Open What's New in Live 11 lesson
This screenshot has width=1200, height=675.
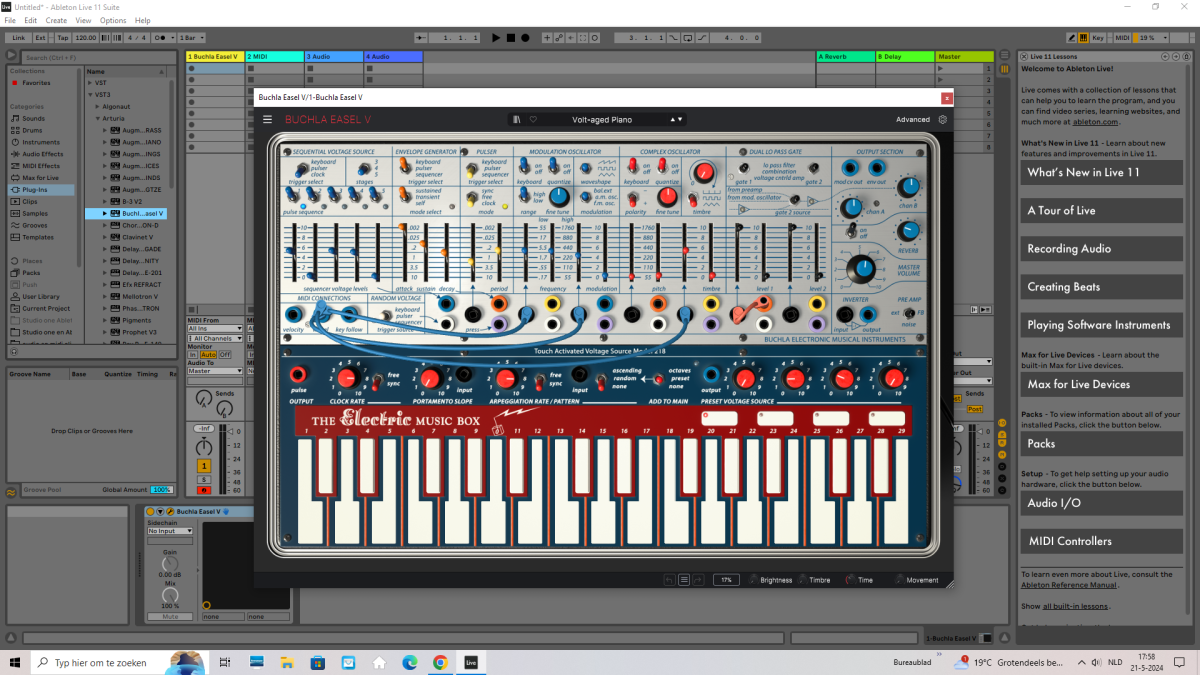[x=1099, y=172]
